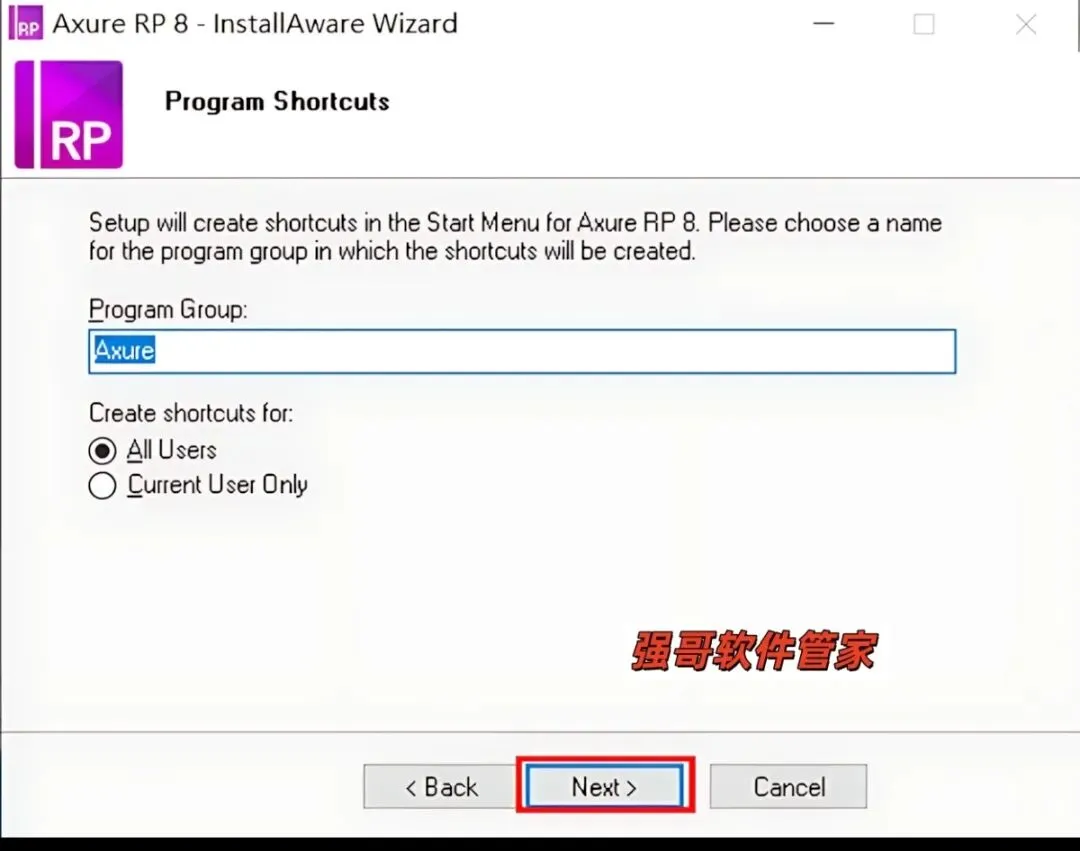Click empty space inside Program Group field

(551, 352)
